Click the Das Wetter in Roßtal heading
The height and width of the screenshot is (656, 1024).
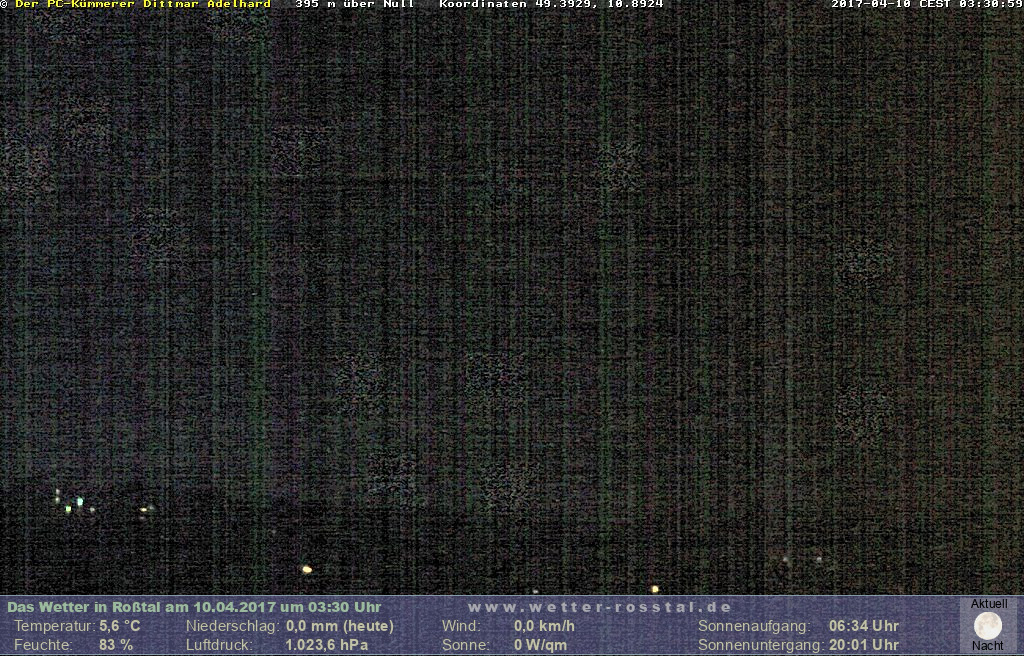tap(194, 607)
